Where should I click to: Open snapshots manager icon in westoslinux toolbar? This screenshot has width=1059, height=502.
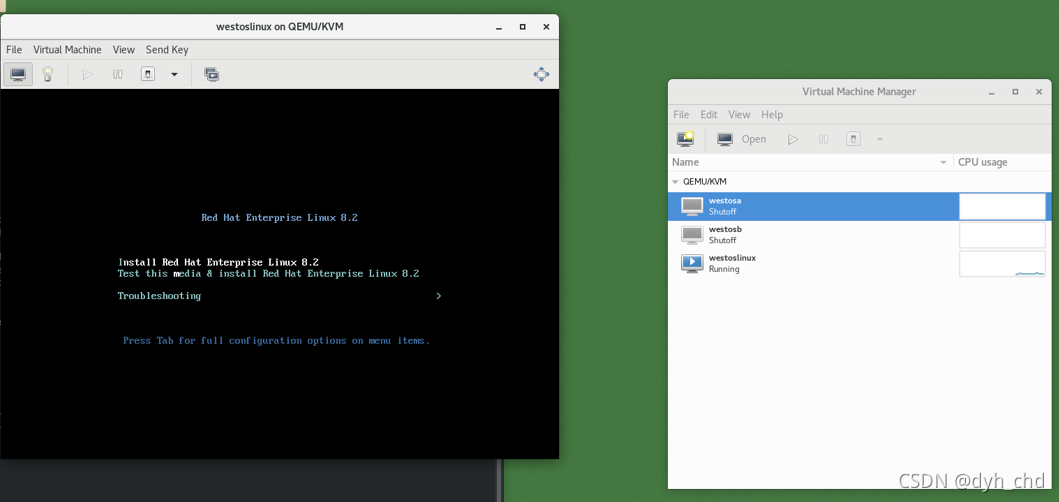211,74
